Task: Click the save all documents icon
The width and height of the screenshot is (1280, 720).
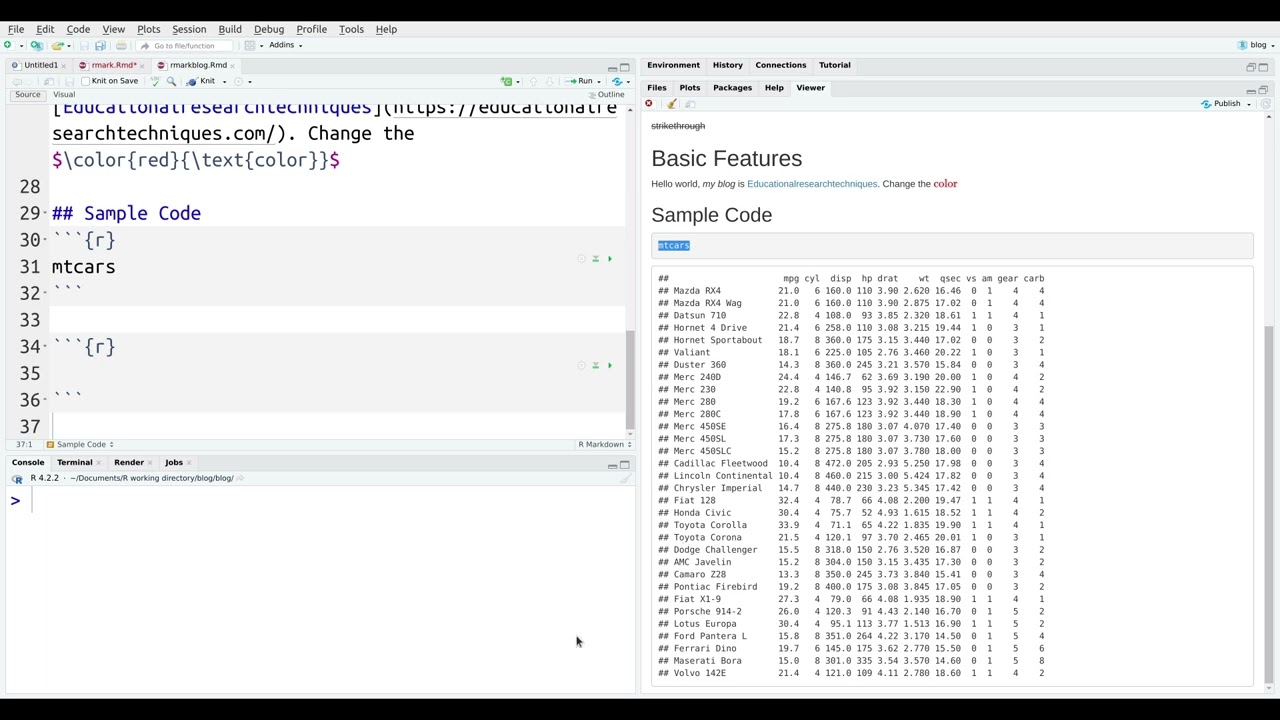Action: (100, 45)
